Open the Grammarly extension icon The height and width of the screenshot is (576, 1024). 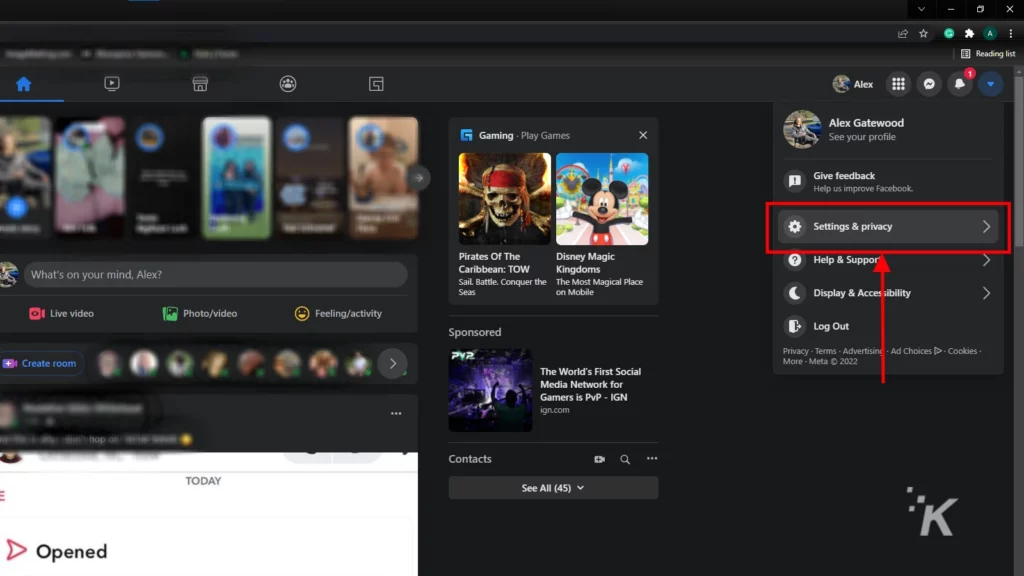coord(949,33)
